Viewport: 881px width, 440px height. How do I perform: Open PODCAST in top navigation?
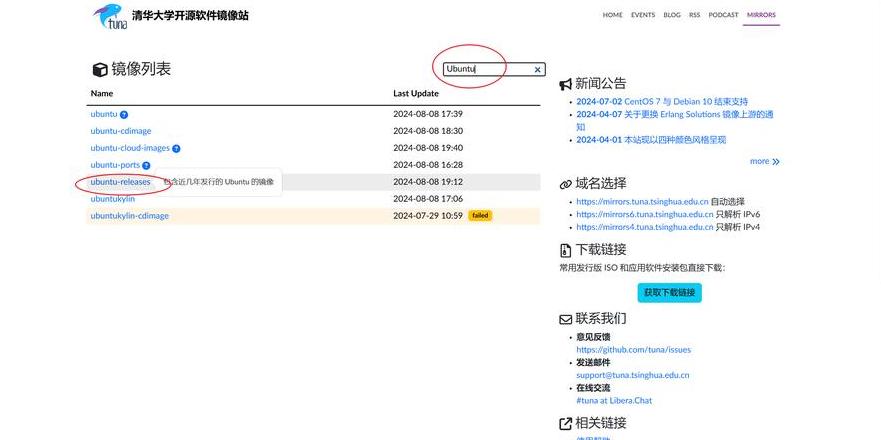point(723,15)
